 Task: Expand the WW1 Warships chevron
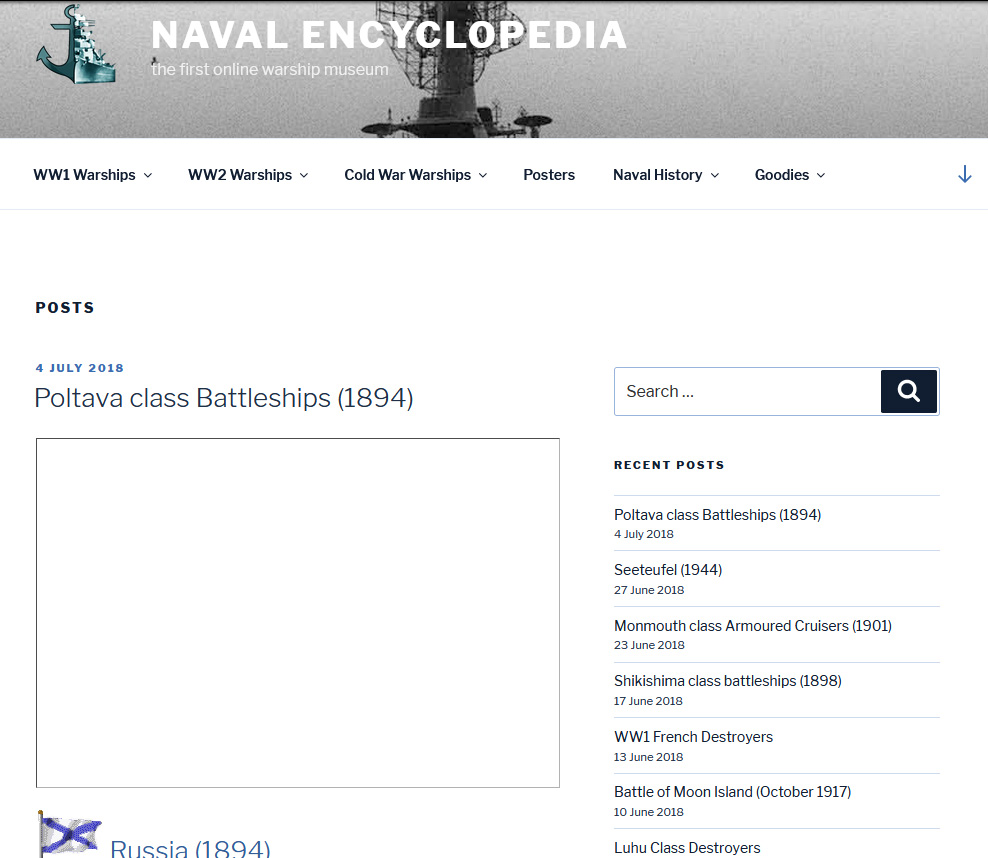click(148, 175)
